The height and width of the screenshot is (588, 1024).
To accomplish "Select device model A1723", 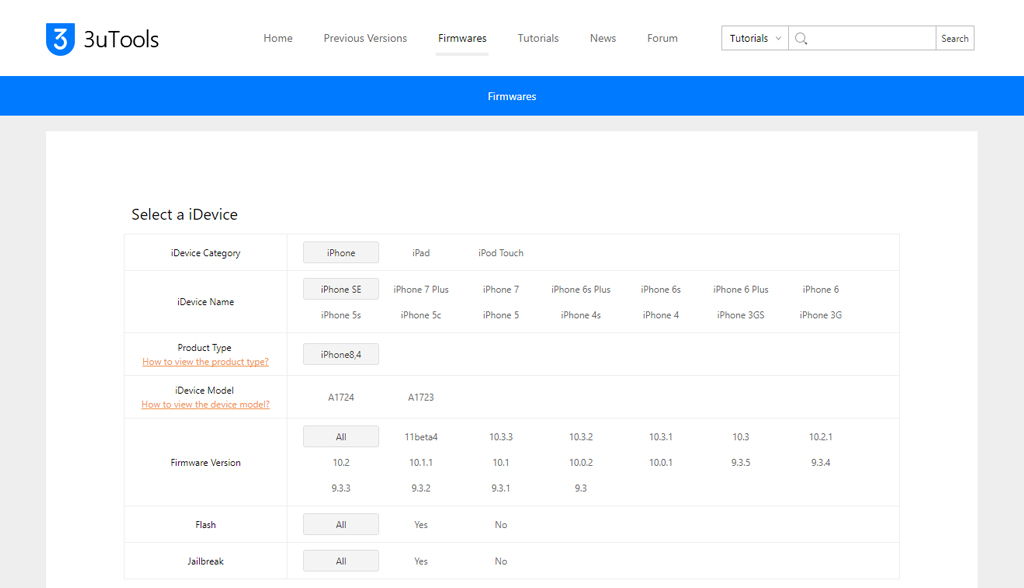I will point(421,397).
